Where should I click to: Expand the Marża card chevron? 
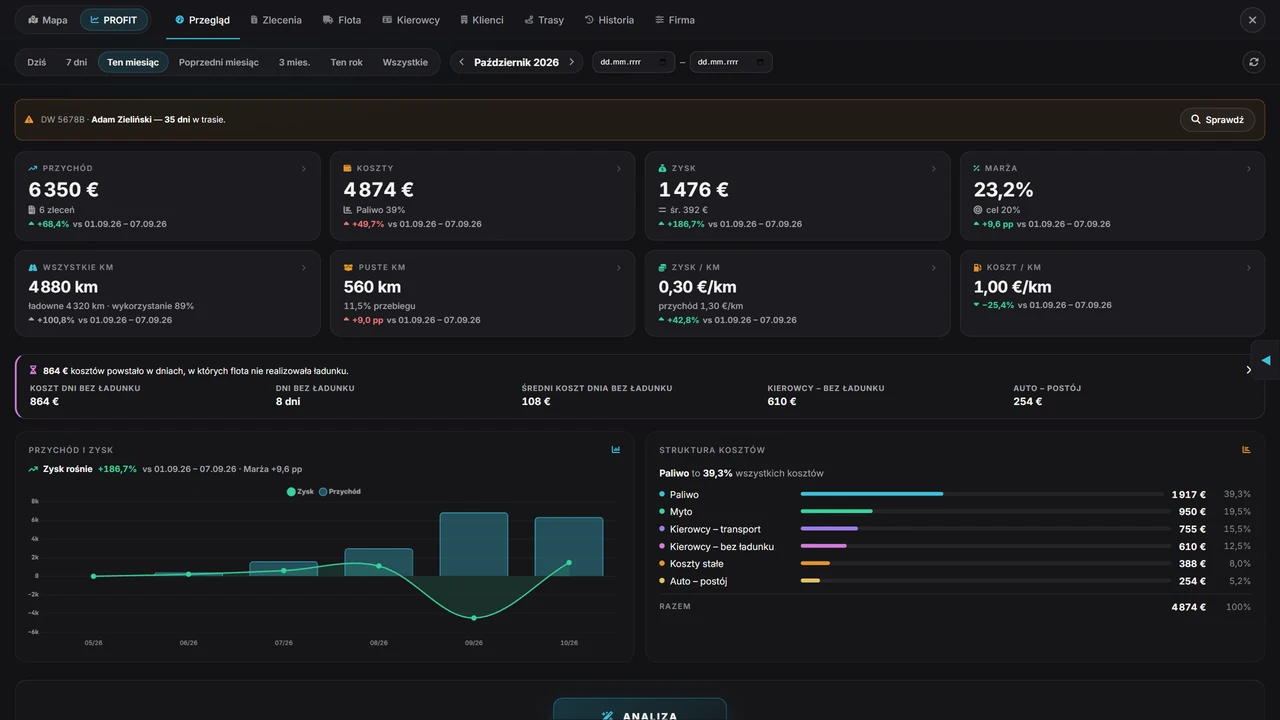click(1249, 169)
